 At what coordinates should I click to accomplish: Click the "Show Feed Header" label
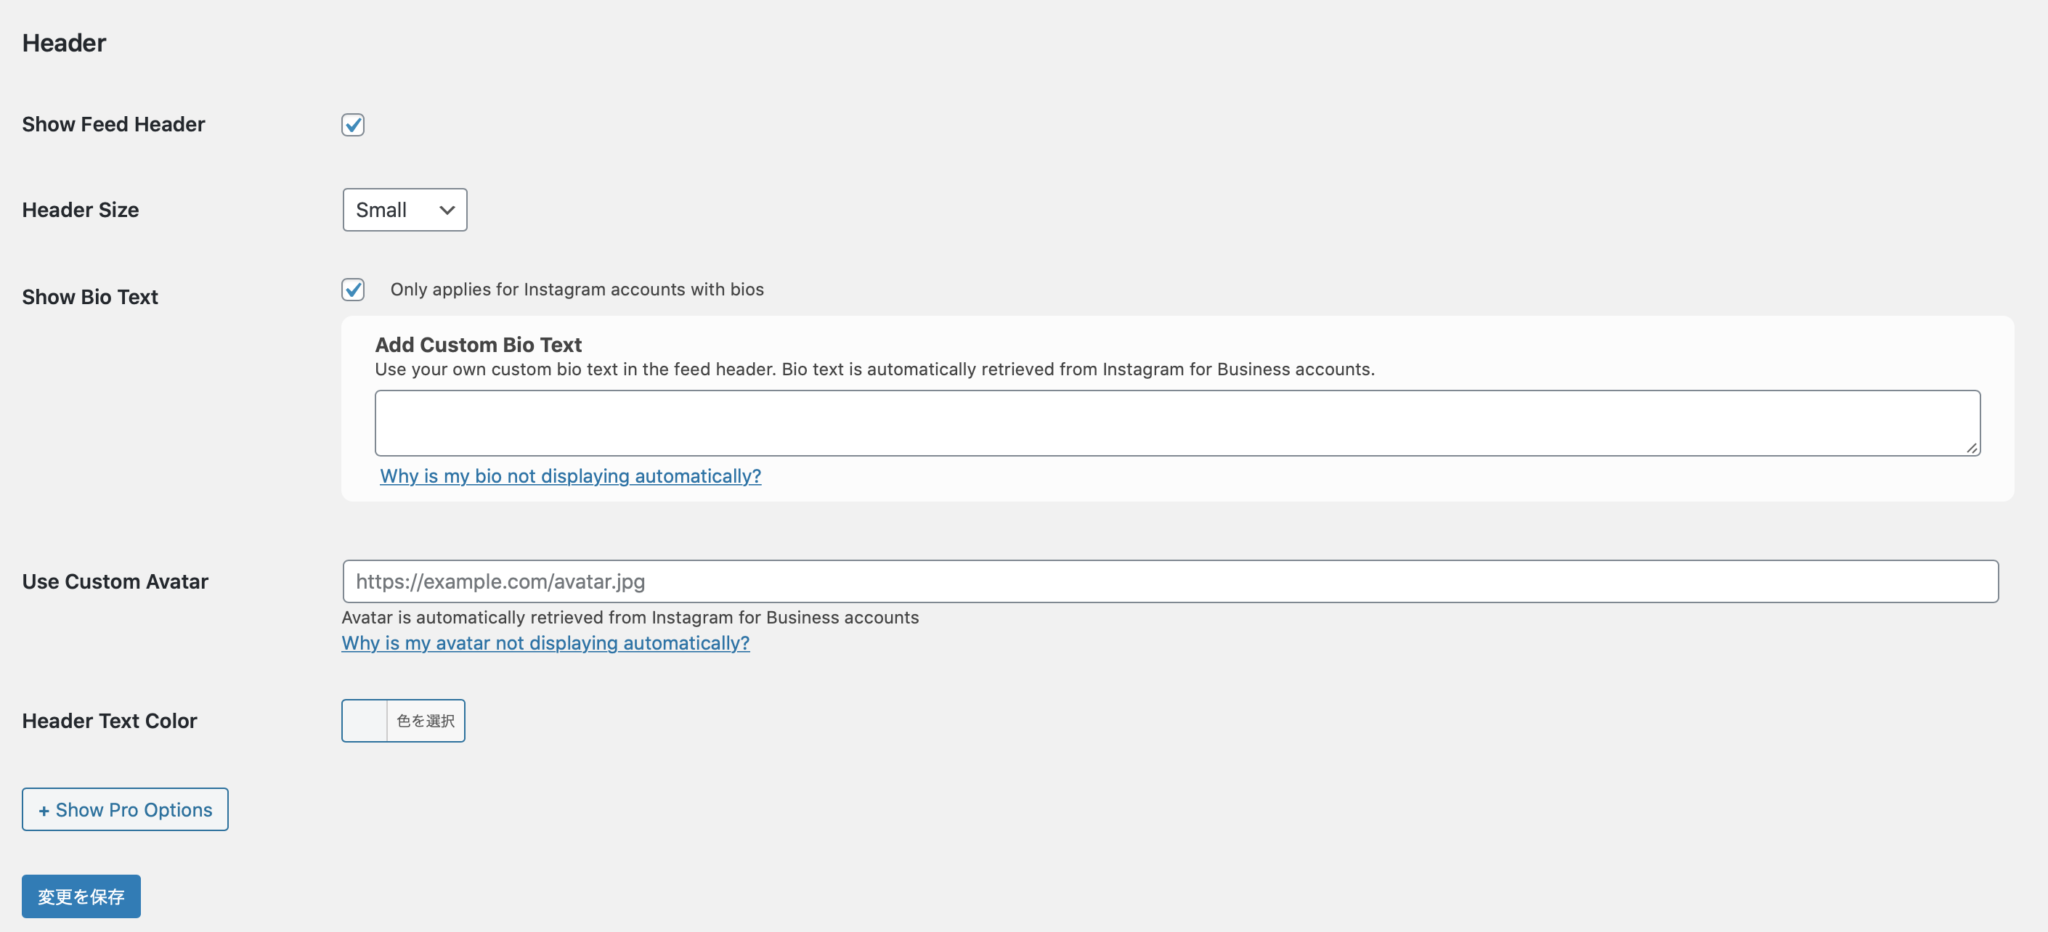click(x=113, y=125)
